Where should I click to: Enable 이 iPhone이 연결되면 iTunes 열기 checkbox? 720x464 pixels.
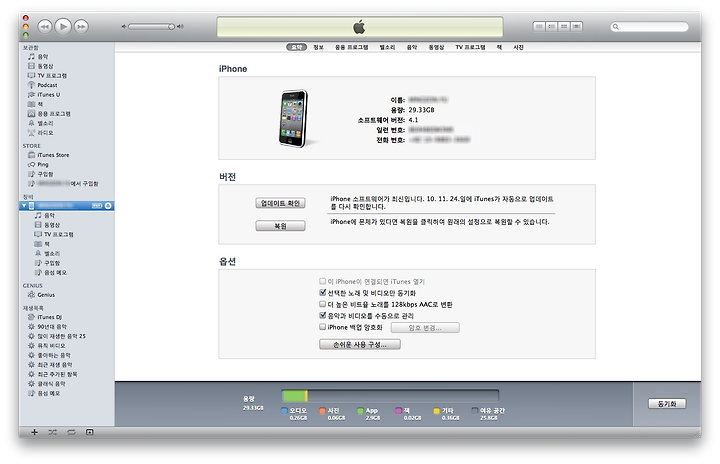[322, 281]
